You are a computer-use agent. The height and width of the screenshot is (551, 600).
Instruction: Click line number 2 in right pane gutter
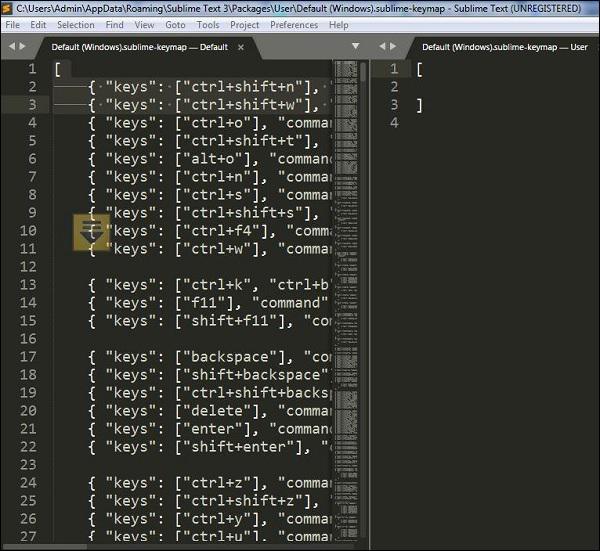(x=394, y=87)
